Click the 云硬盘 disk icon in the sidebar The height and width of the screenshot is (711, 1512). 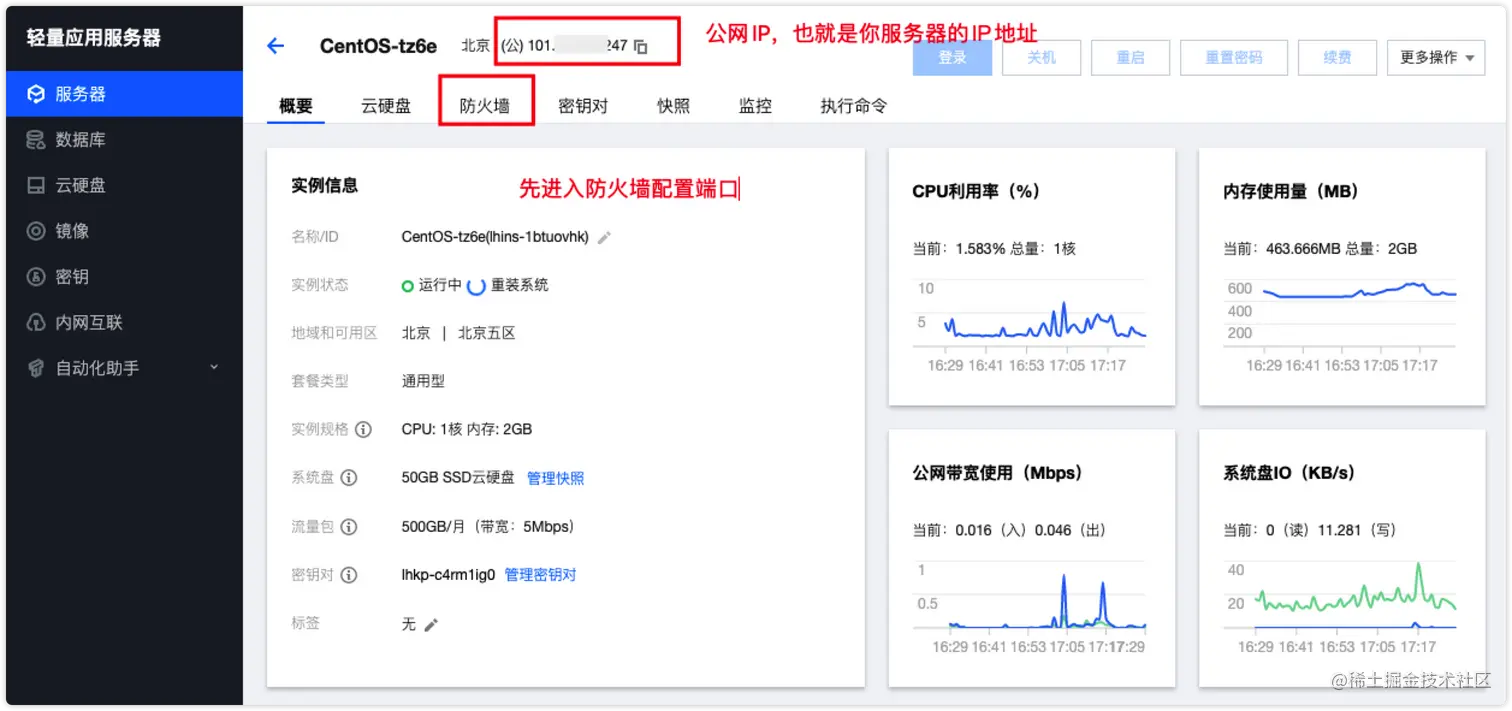pyautogui.click(x=36, y=186)
